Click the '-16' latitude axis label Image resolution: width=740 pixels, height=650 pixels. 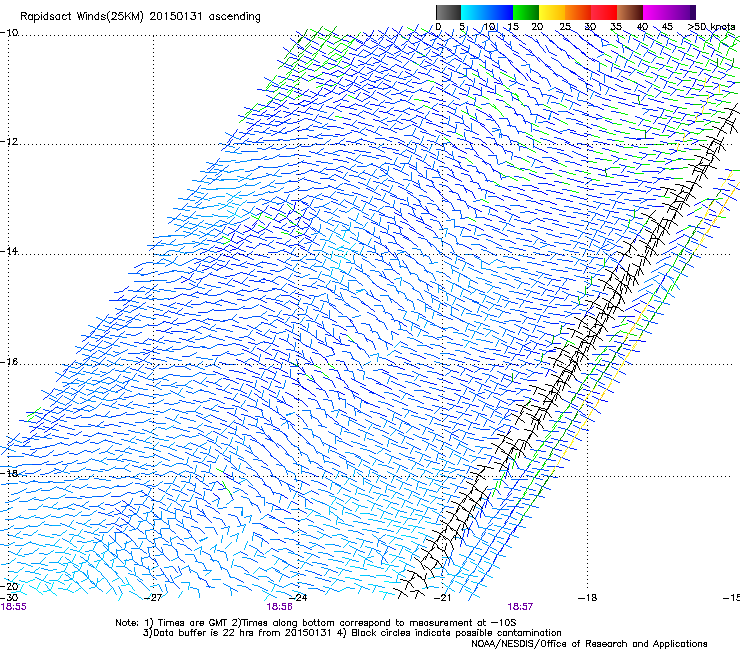9,362
